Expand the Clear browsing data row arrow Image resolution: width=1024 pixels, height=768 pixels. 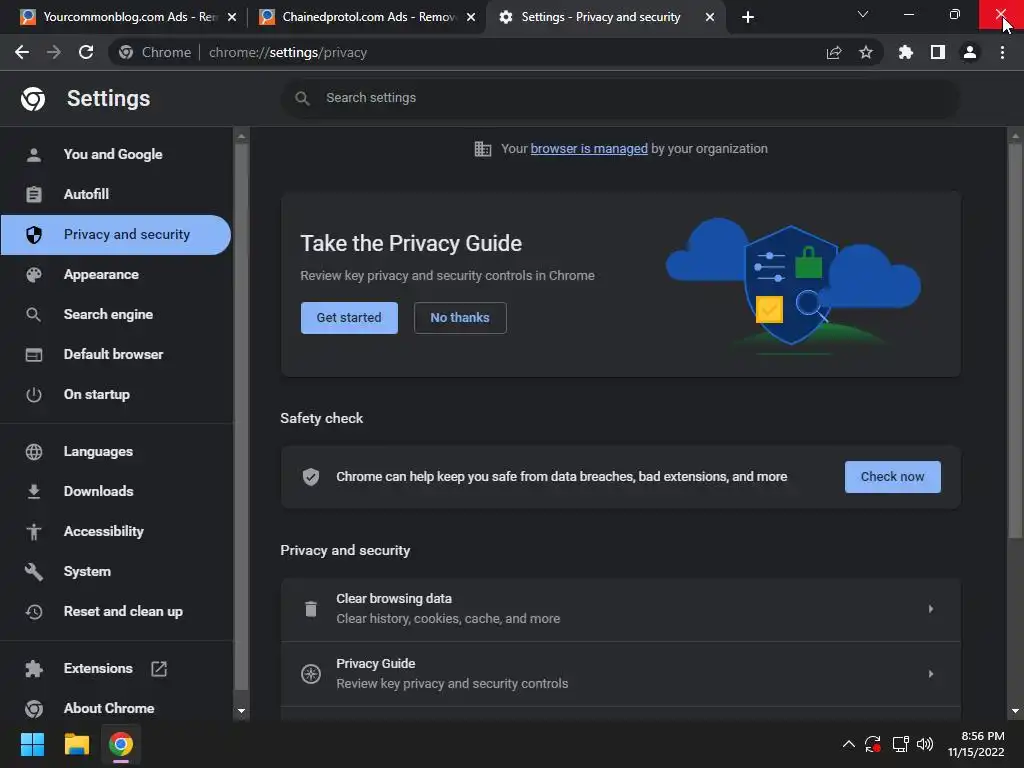click(931, 609)
